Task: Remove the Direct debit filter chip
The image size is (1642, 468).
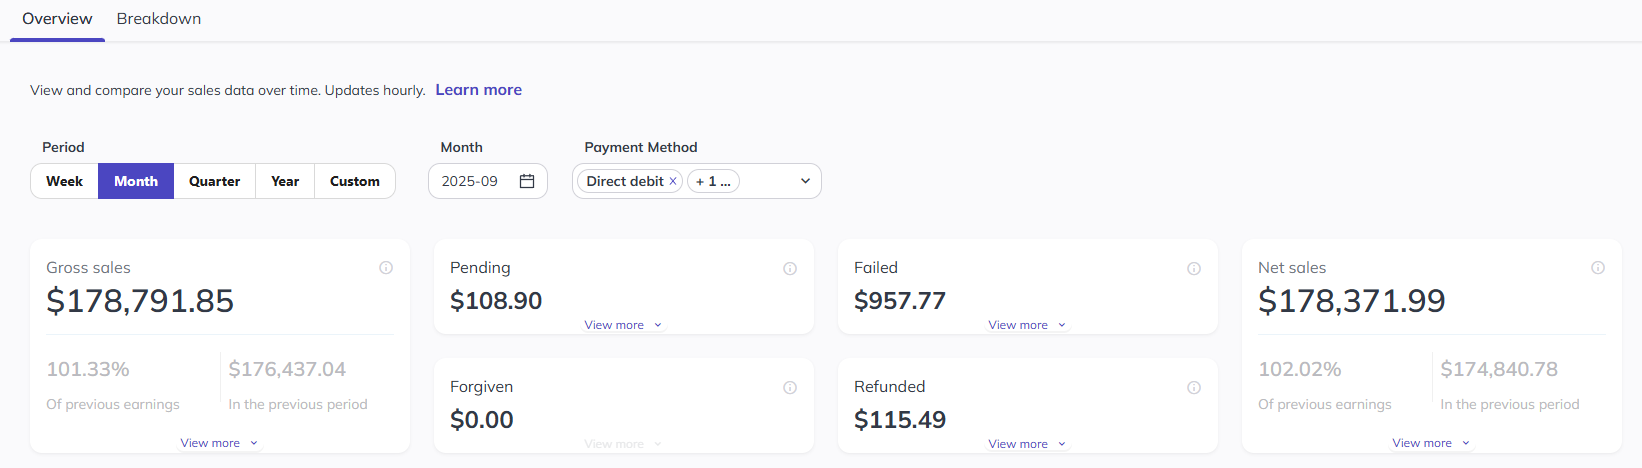Action: [673, 181]
